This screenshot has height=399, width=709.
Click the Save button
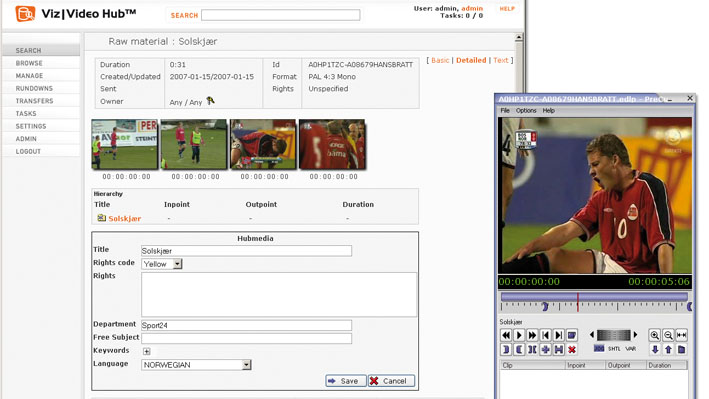[x=345, y=381]
